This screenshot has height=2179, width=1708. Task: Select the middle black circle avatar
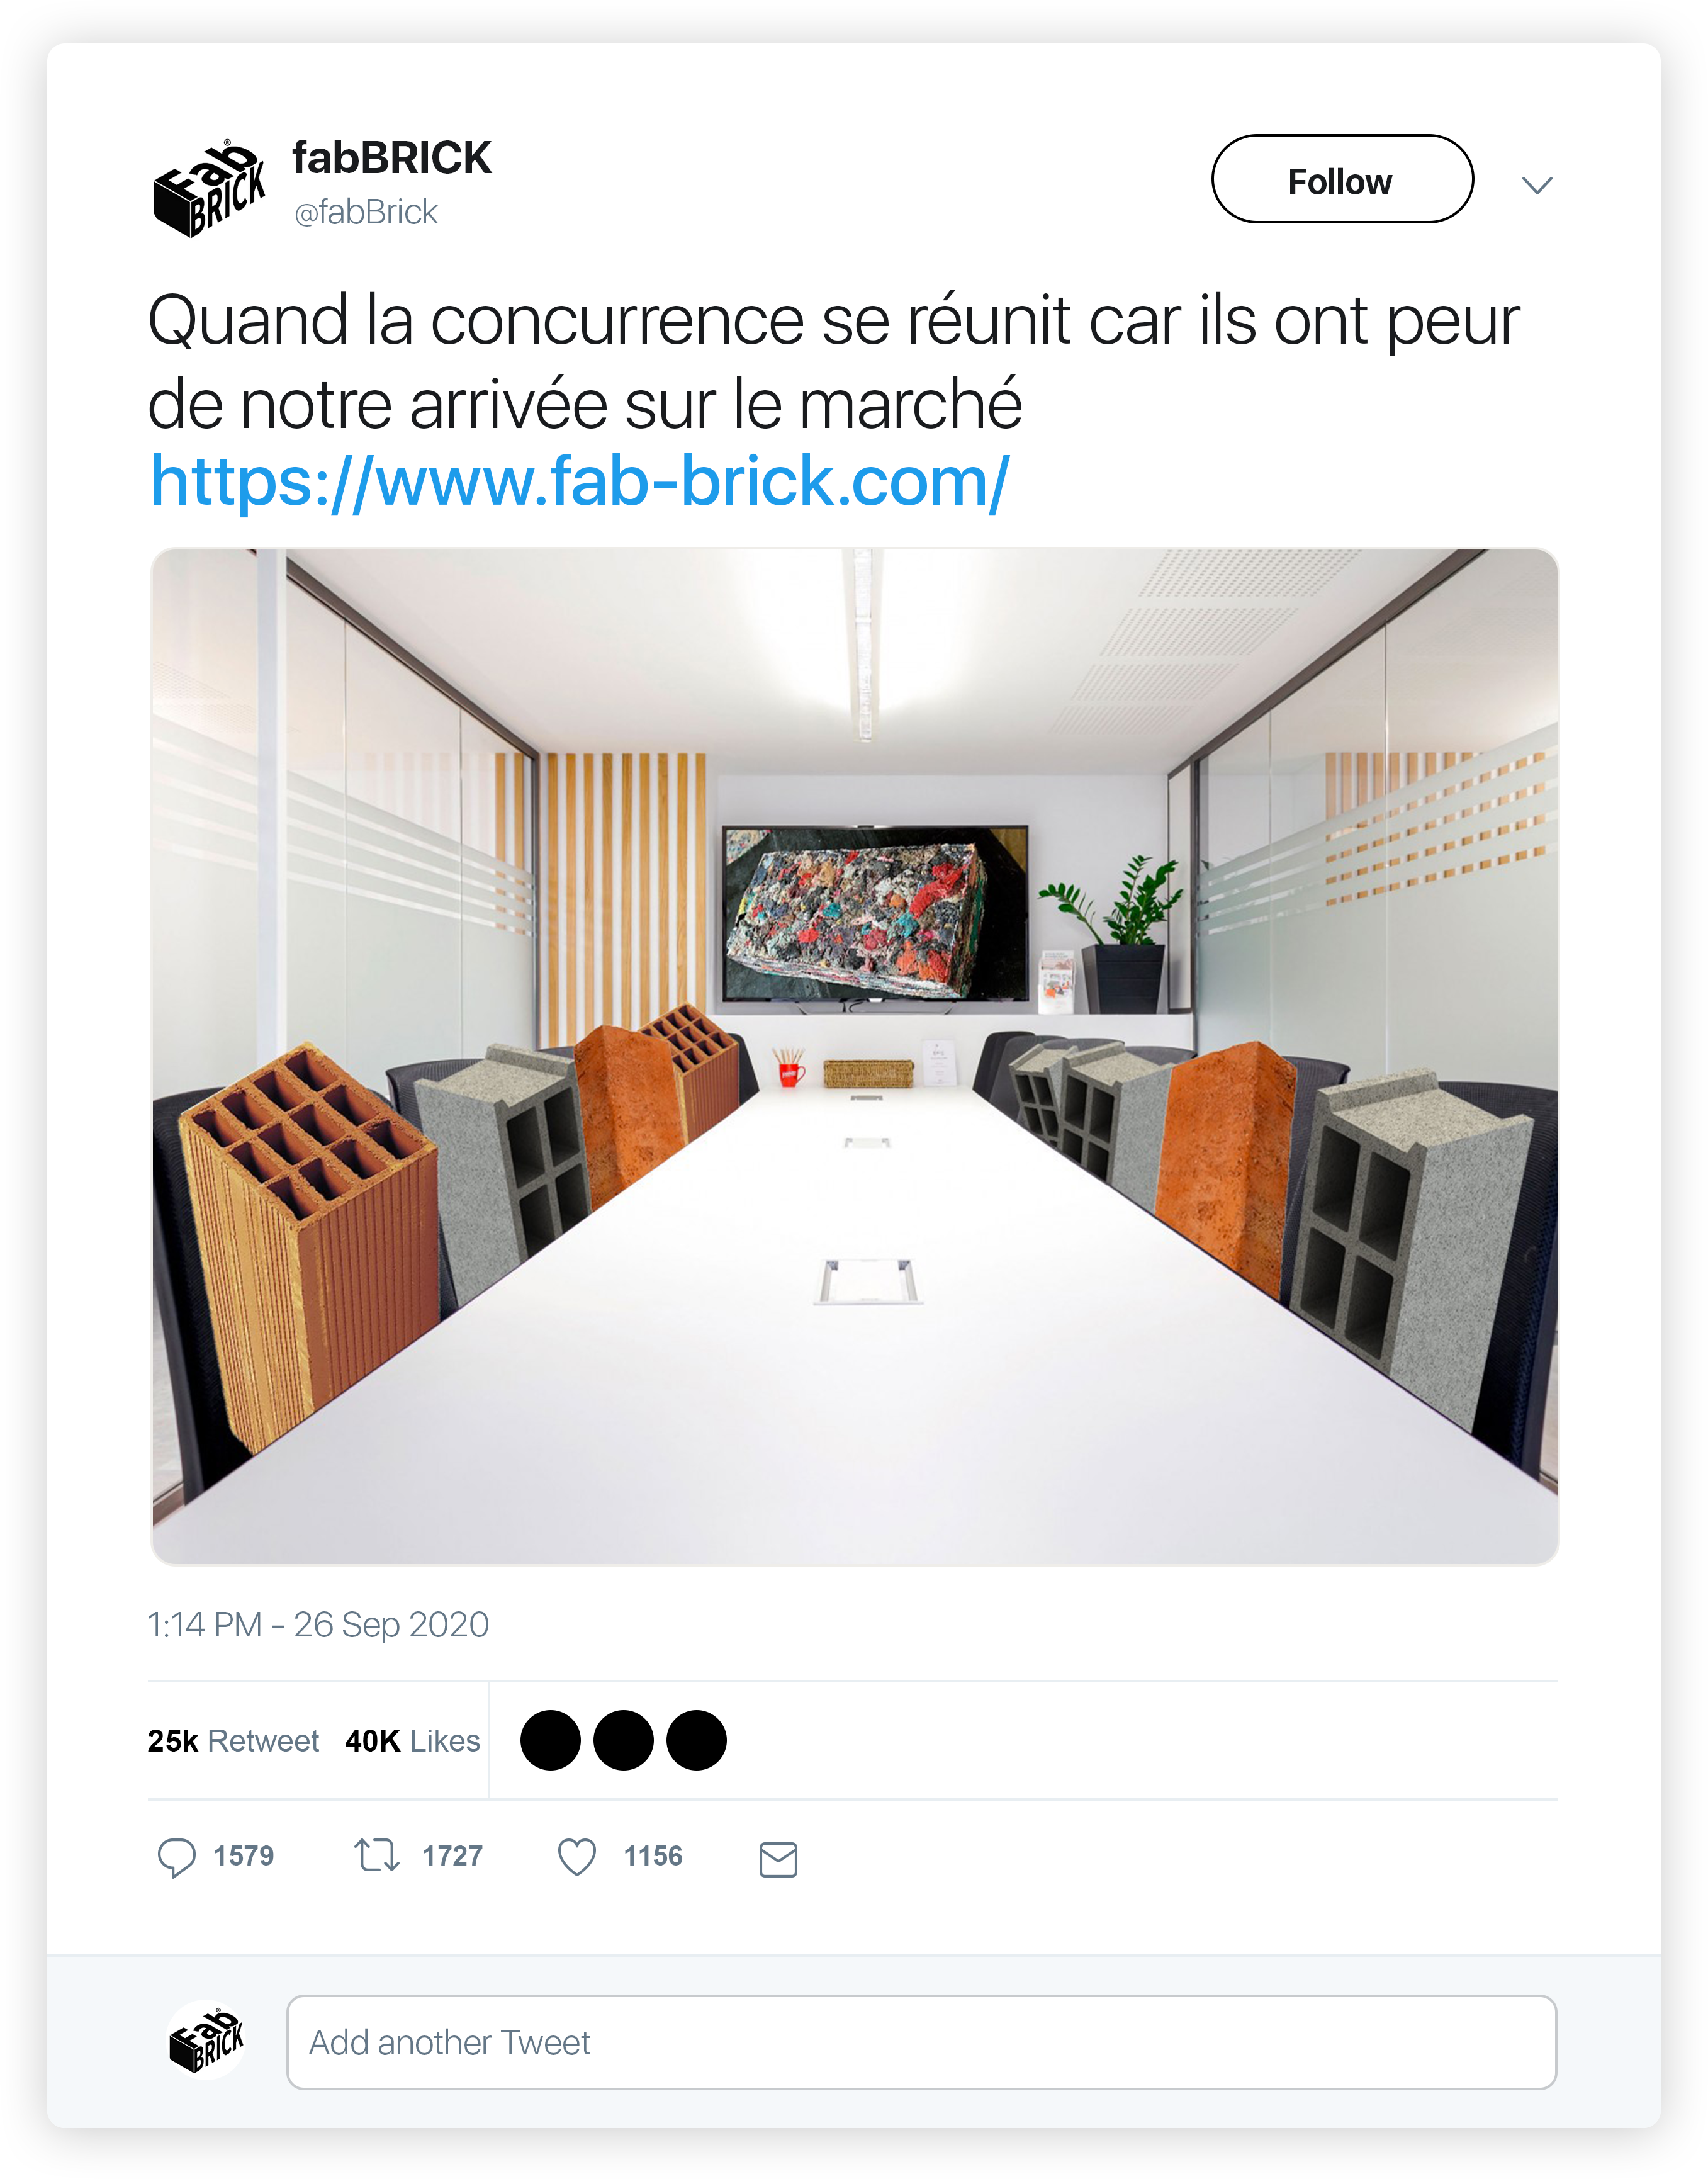623,1740
